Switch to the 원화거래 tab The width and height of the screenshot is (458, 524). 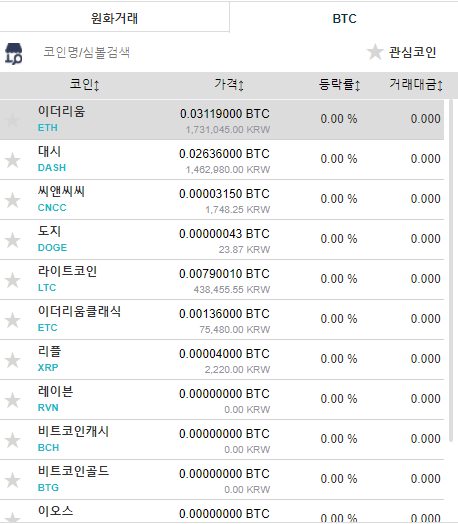[x=115, y=17]
